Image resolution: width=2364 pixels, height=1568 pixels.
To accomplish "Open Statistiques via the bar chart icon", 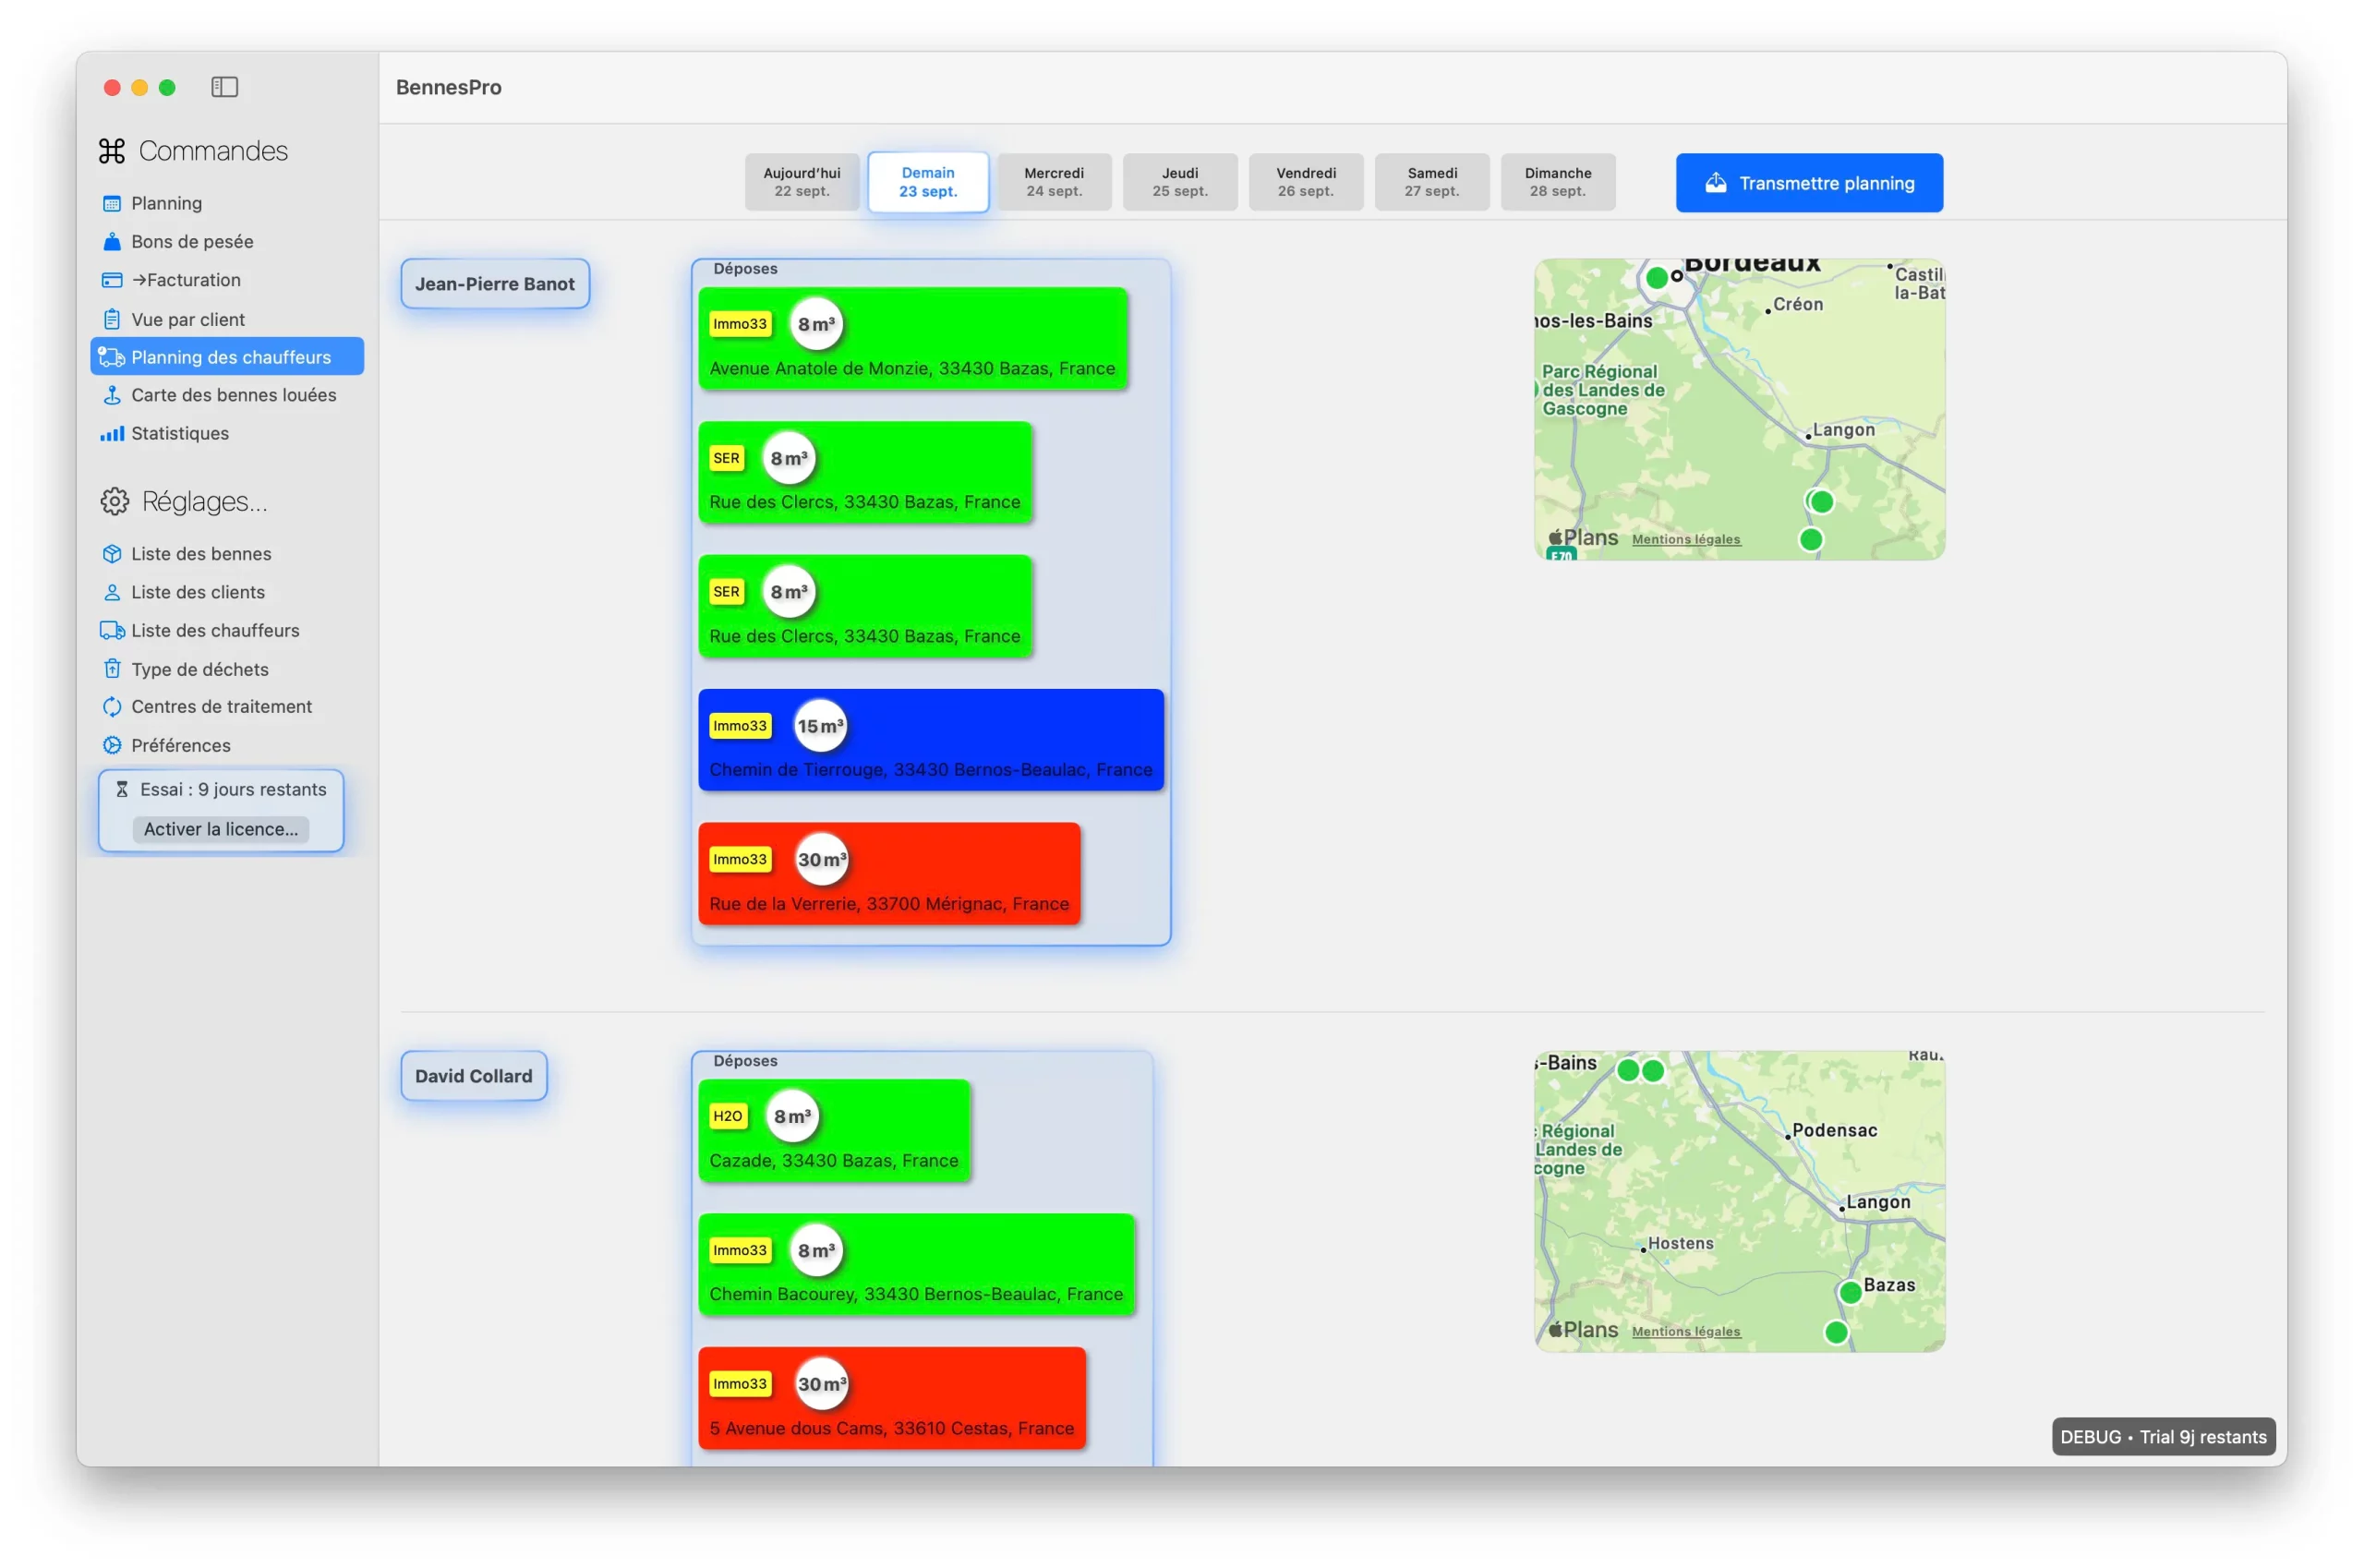I will 112,433.
